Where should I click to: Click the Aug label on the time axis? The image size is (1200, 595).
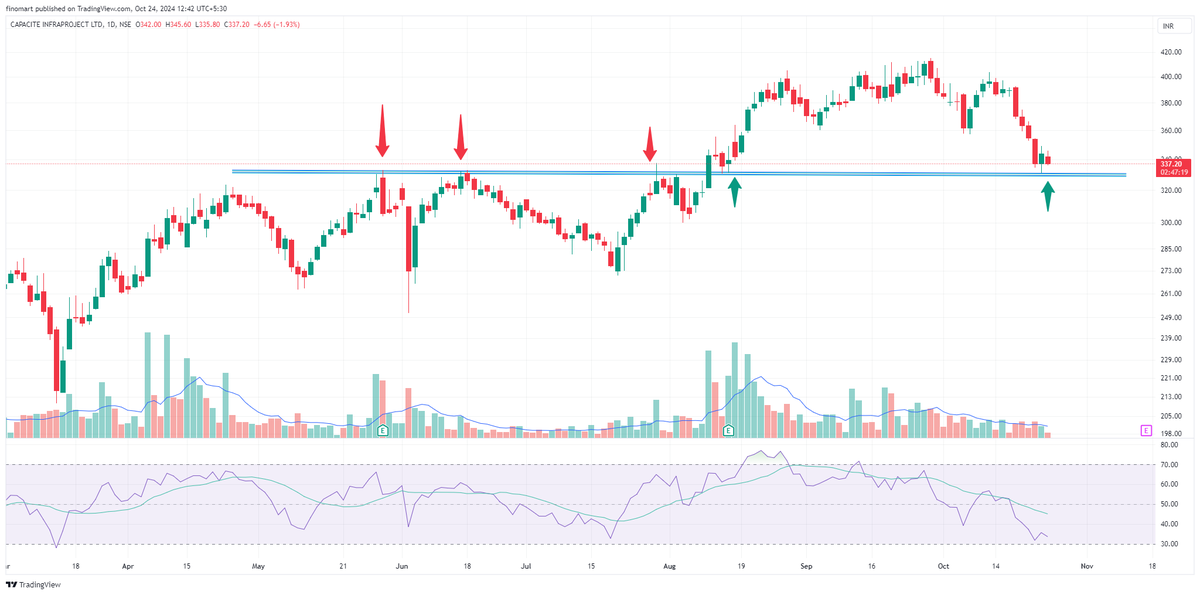pos(670,565)
